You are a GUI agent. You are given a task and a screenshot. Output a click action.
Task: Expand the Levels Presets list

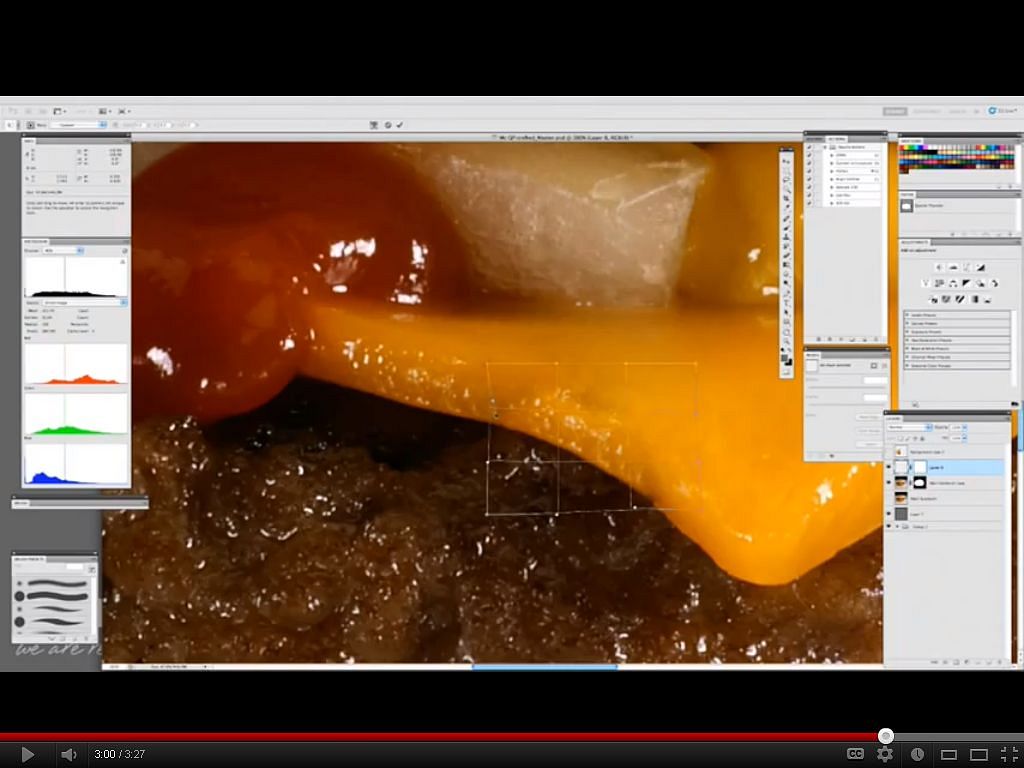[x=908, y=315]
